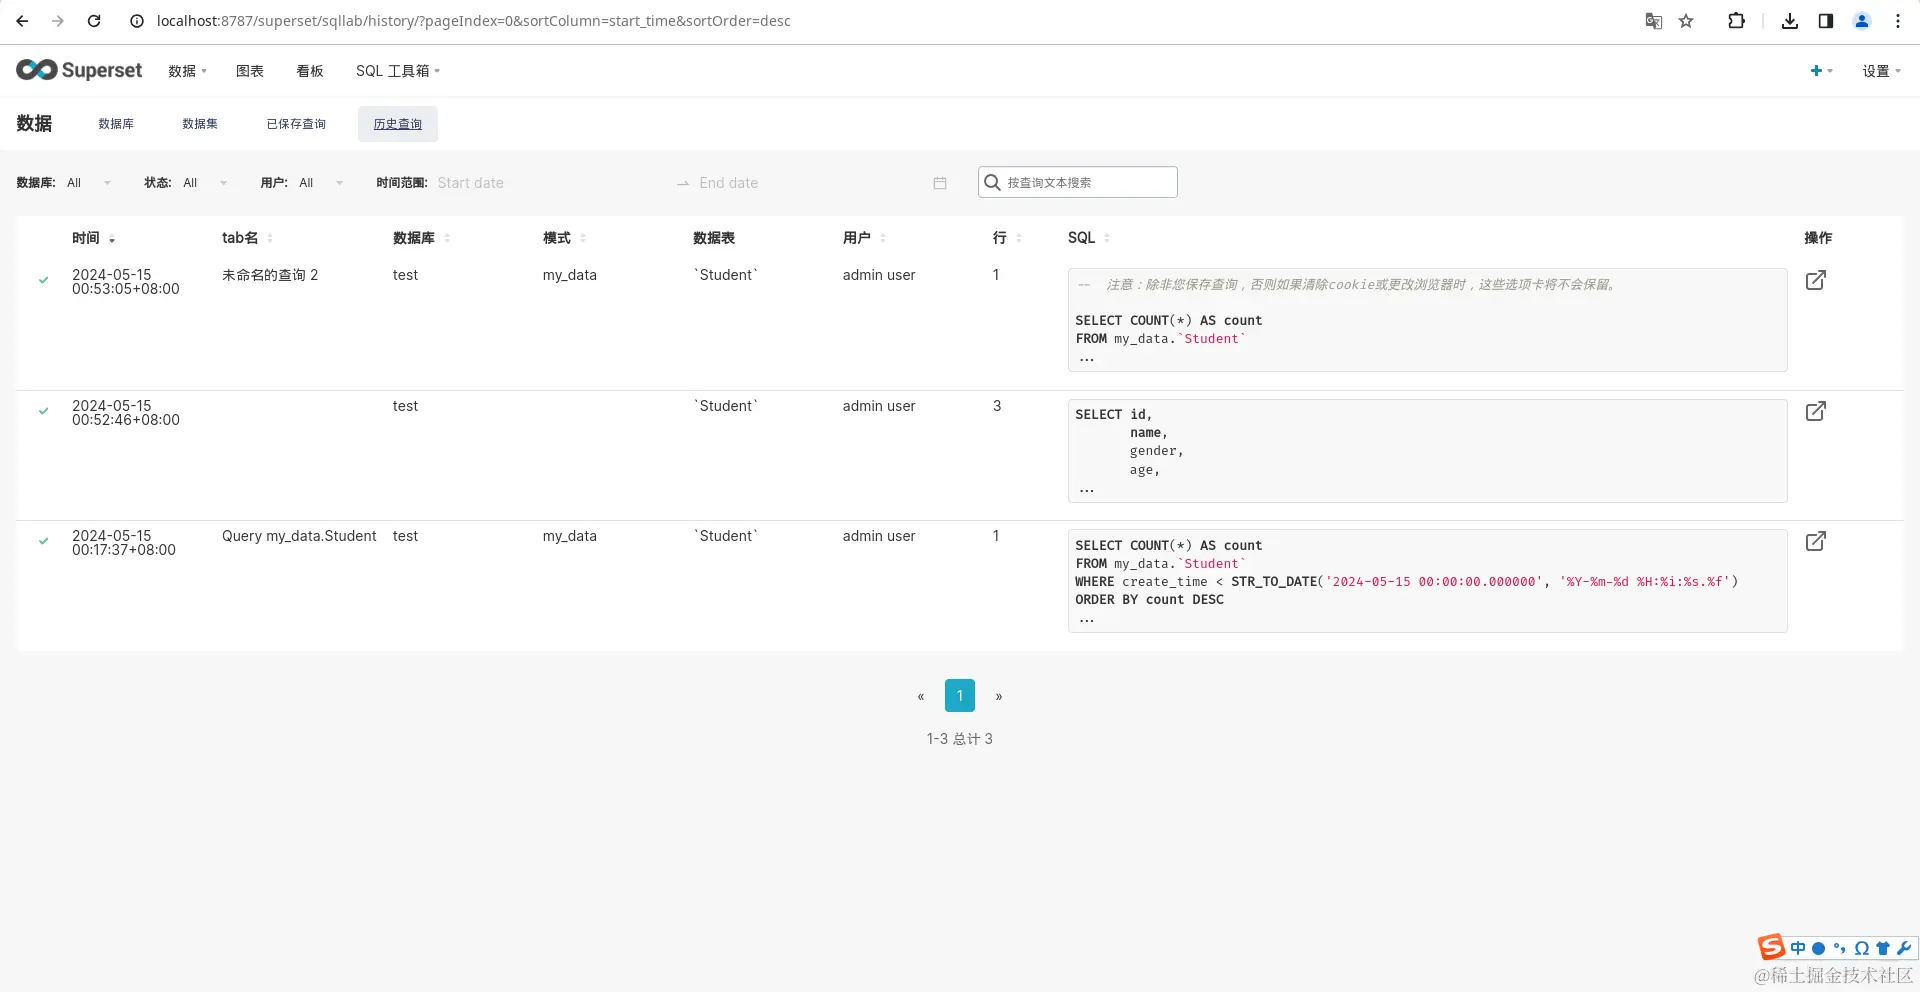
Task: Preview the STR_TO_DATE query SQL block
Action: click(x=1427, y=581)
